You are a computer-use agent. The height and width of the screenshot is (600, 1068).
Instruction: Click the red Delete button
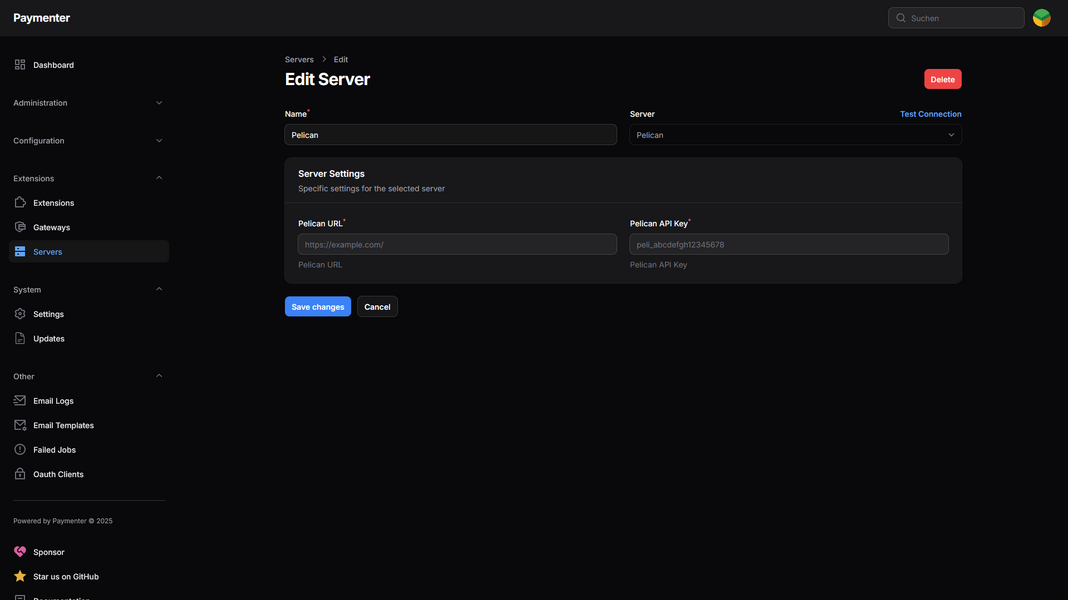pos(943,79)
